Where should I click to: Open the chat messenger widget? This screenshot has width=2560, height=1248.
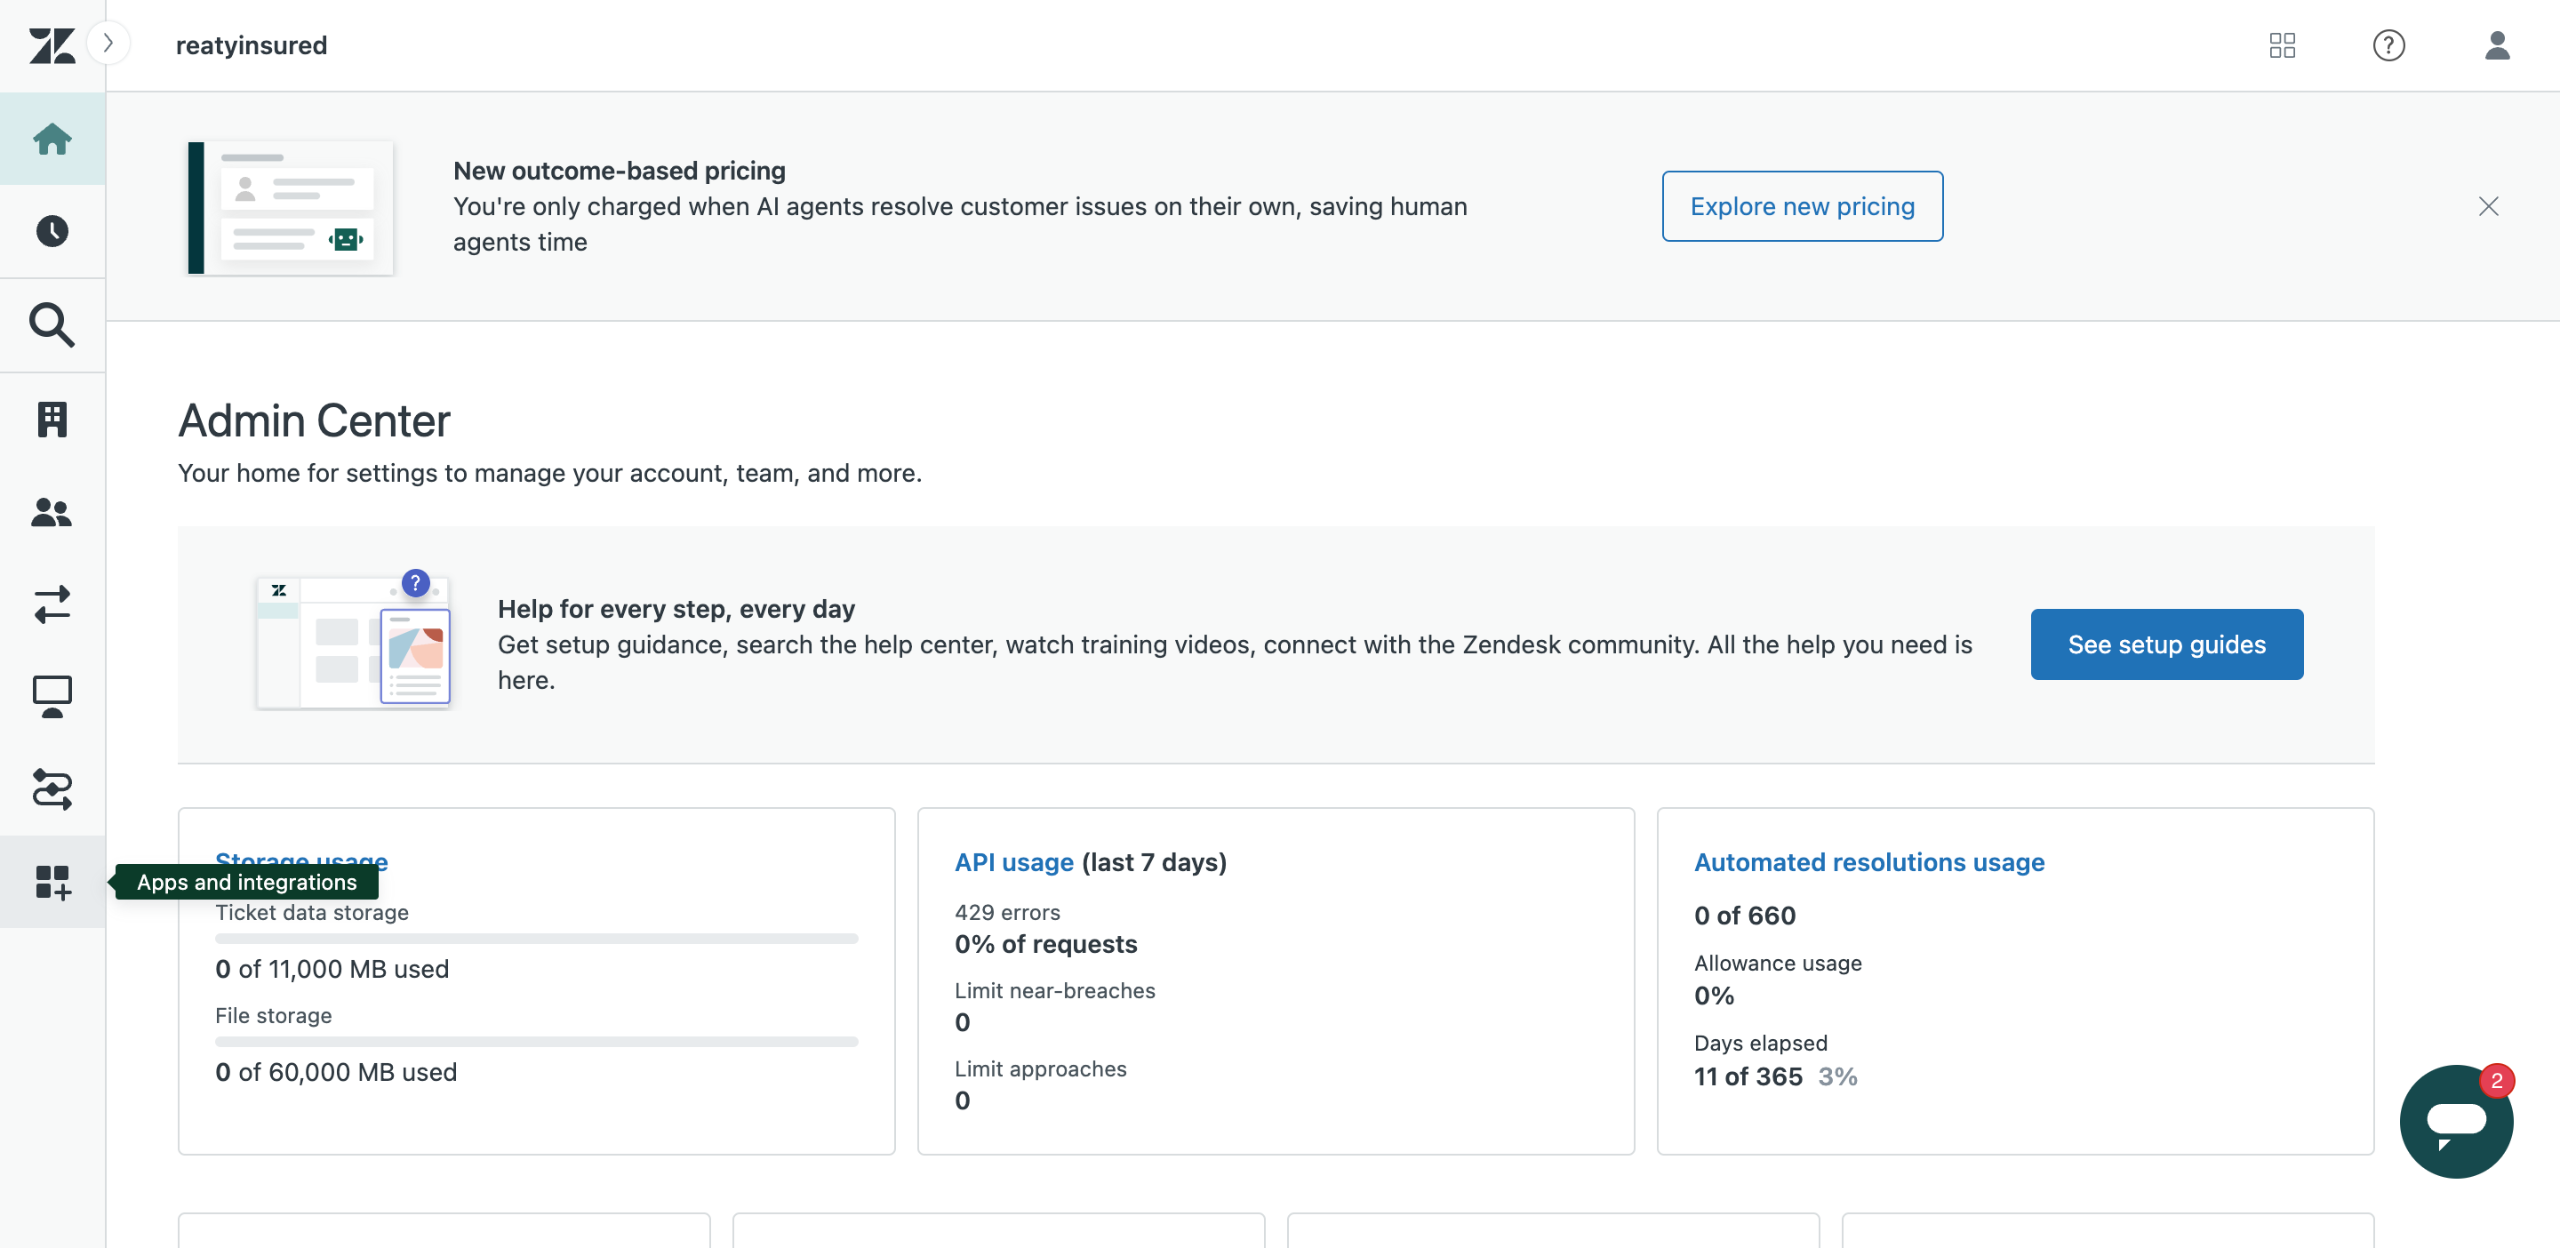tap(2456, 1121)
